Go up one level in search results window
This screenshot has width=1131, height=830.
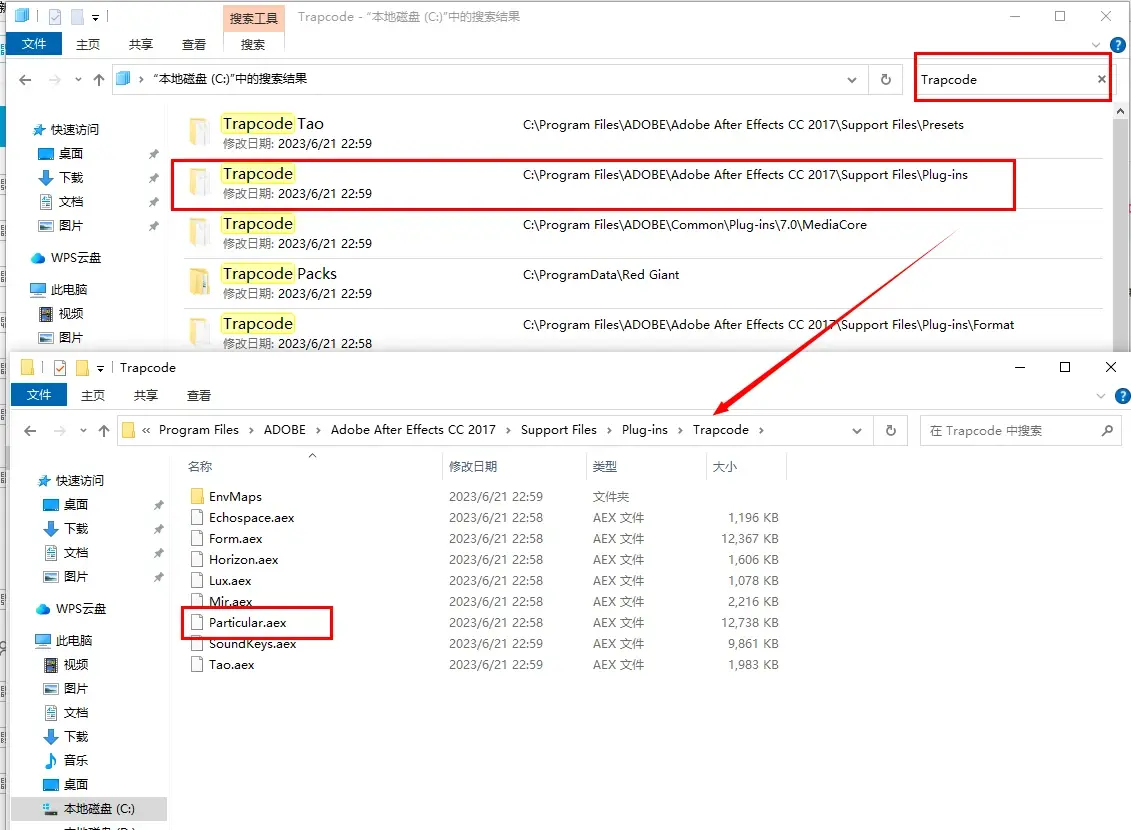pyautogui.click(x=99, y=79)
